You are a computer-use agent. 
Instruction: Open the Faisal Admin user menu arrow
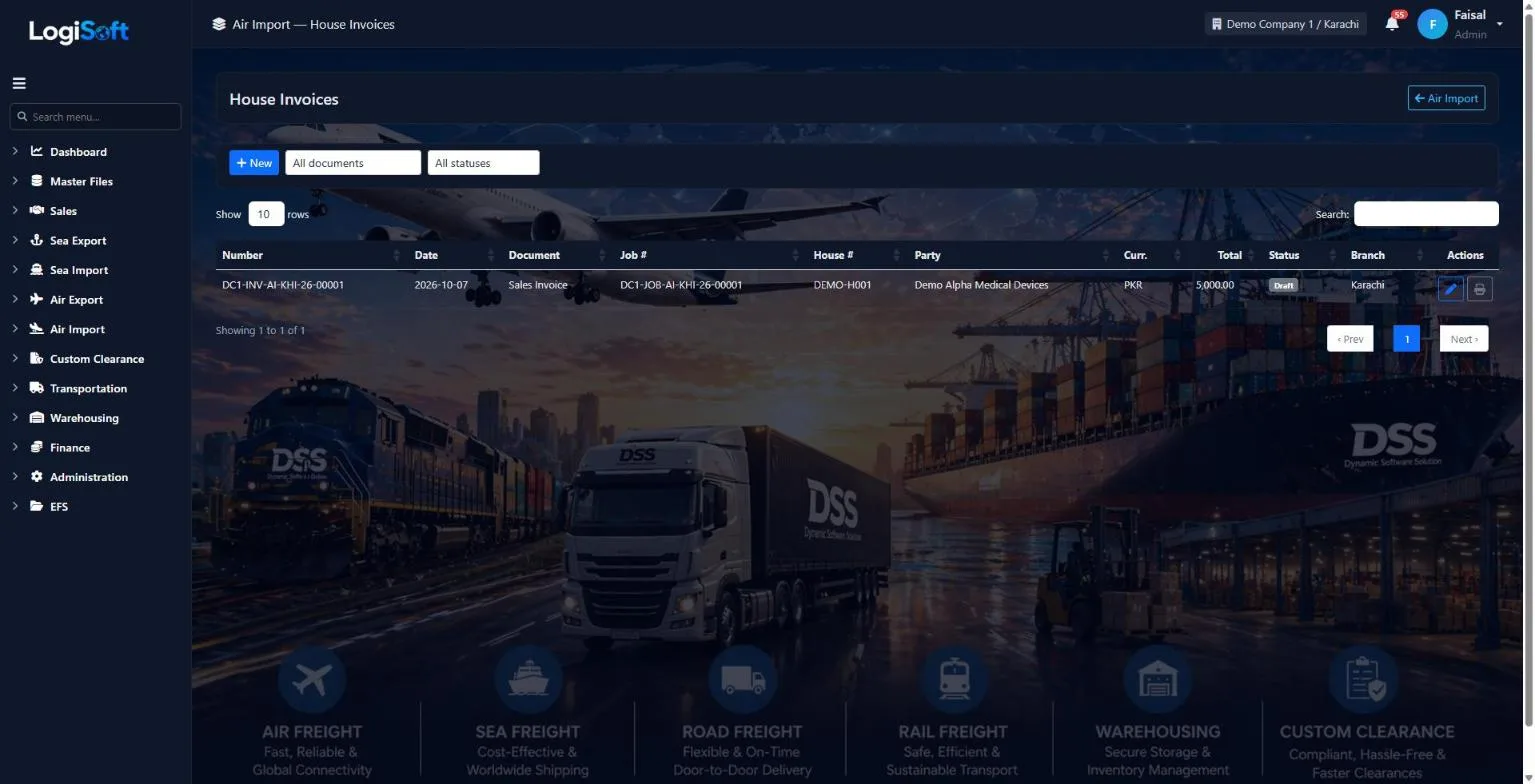1499,24
